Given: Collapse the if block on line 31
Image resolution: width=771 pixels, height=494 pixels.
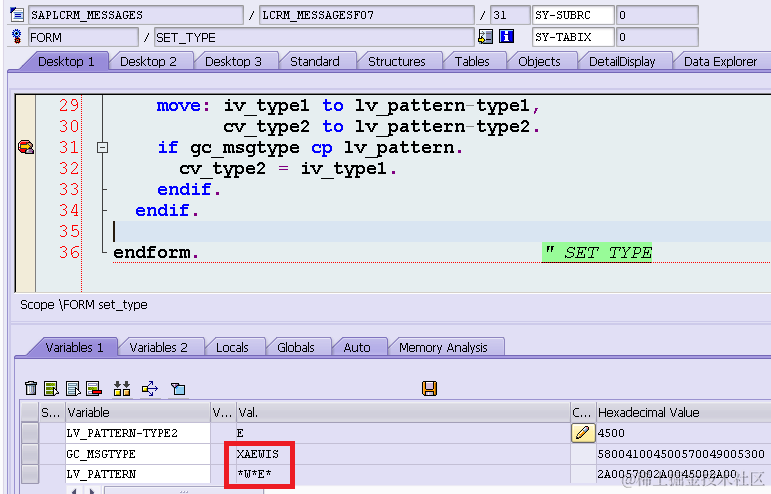Looking at the screenshot, I should click(102, 147).
